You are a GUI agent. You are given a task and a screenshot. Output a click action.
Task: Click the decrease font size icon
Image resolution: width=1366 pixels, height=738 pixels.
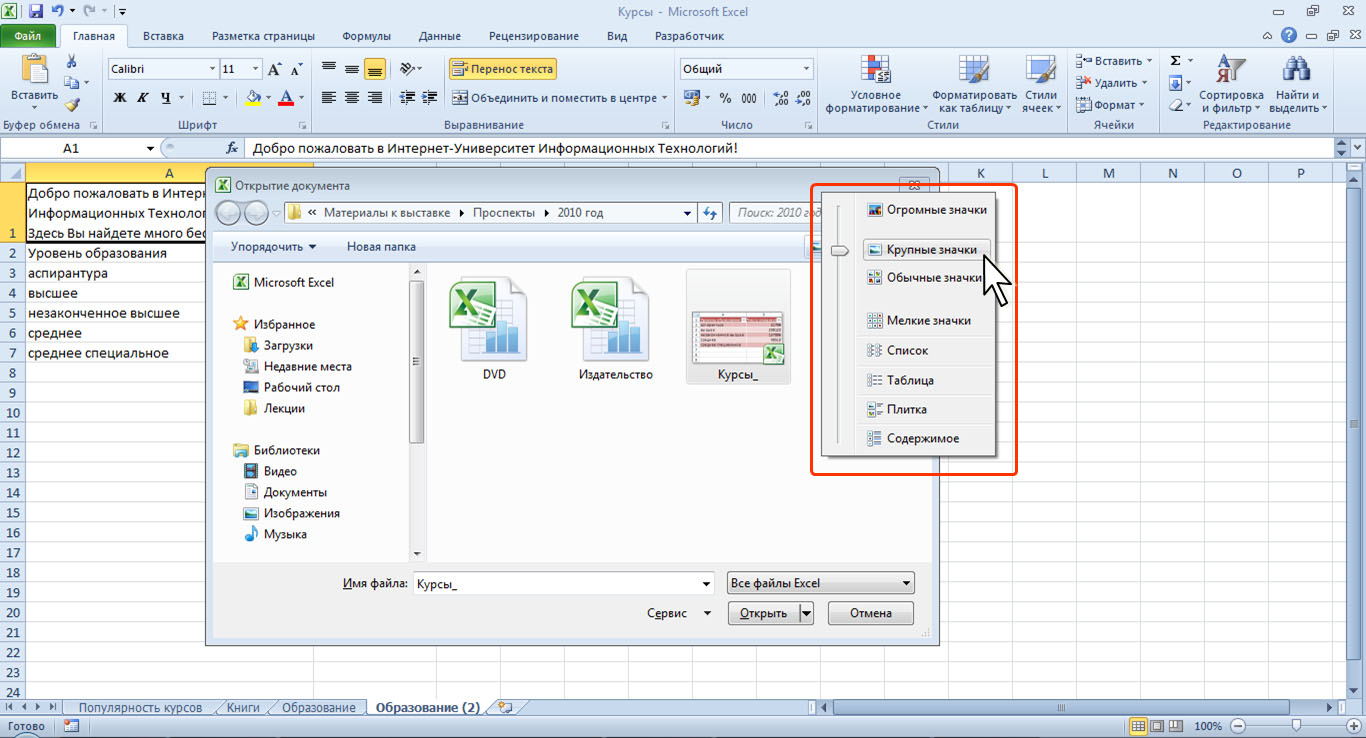pos(296,69)
